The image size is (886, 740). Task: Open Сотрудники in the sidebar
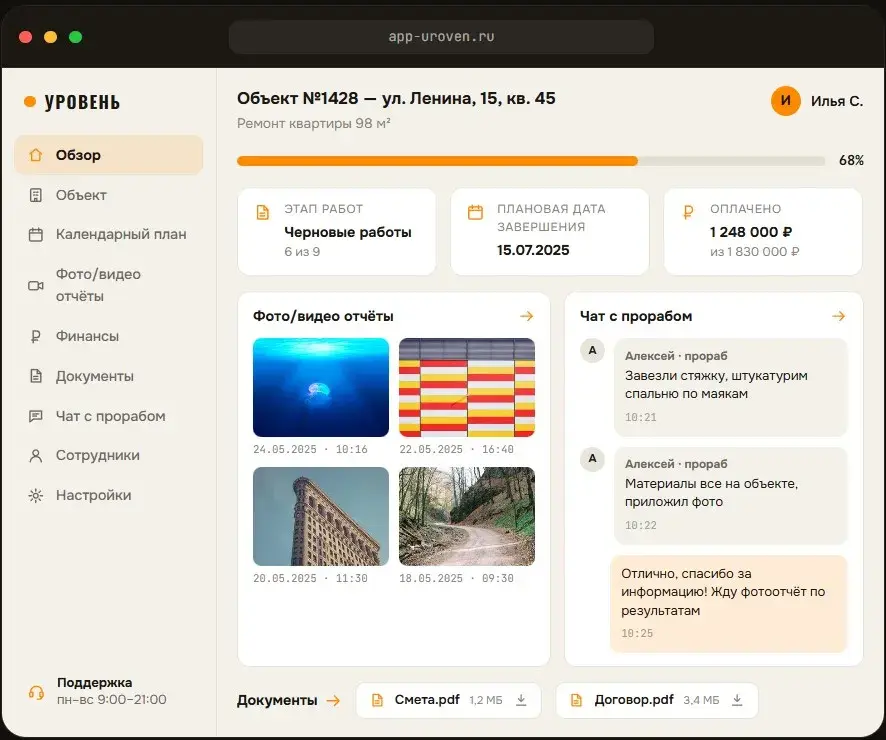(108, 455)
